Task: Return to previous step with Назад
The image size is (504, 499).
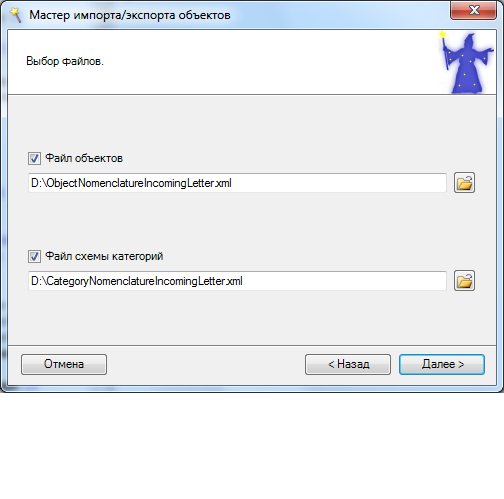Action: click(x=348, y=364)
